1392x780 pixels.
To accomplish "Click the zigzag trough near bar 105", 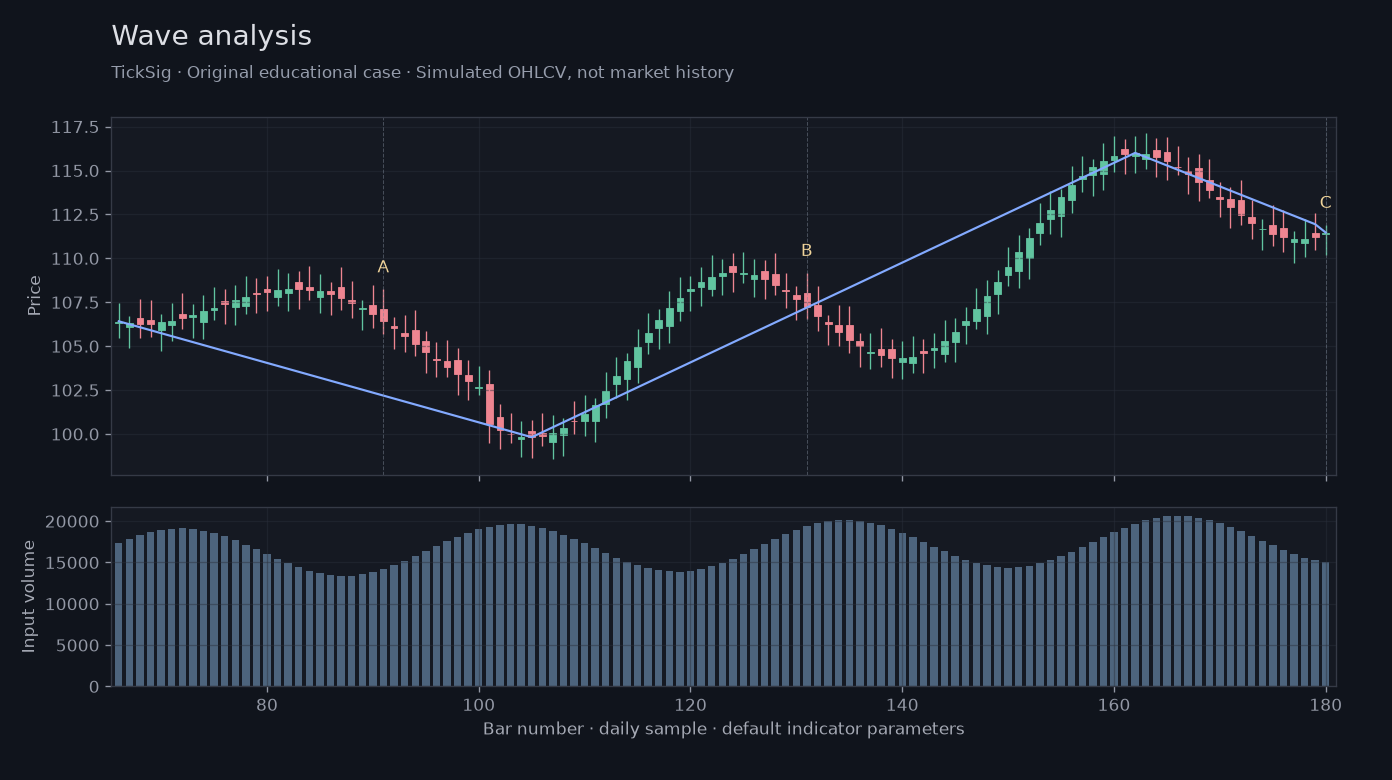I will [x=532, y=436].
